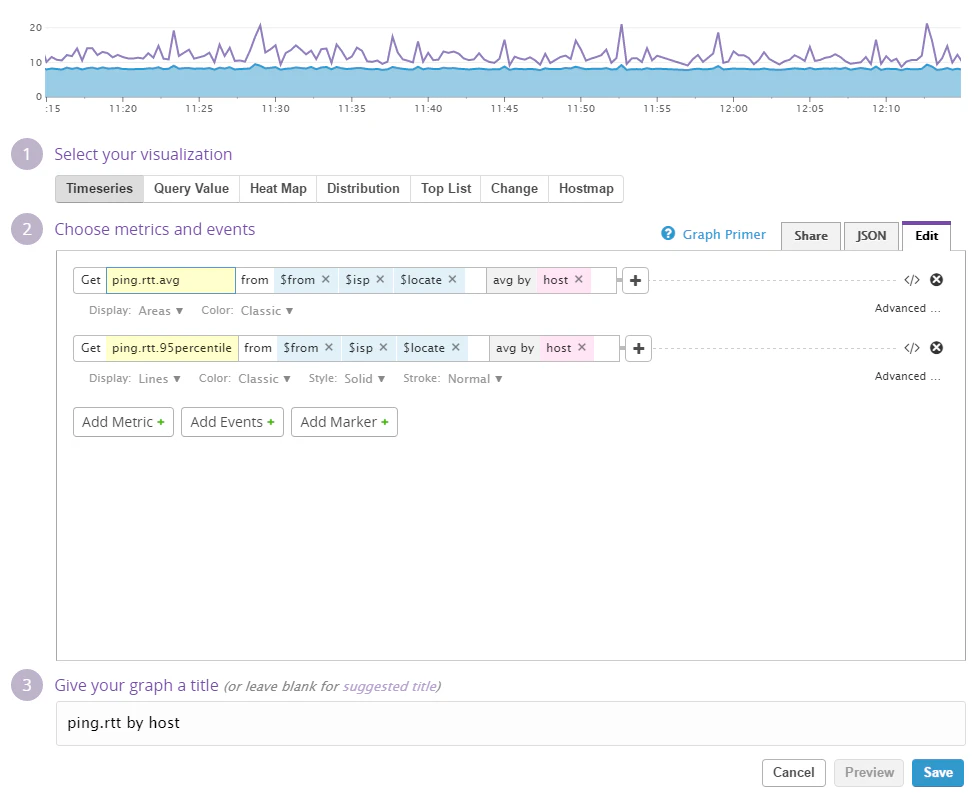Remove host grouping in 95percentile query
Screen dimensions: 976x794
point(582,347)
